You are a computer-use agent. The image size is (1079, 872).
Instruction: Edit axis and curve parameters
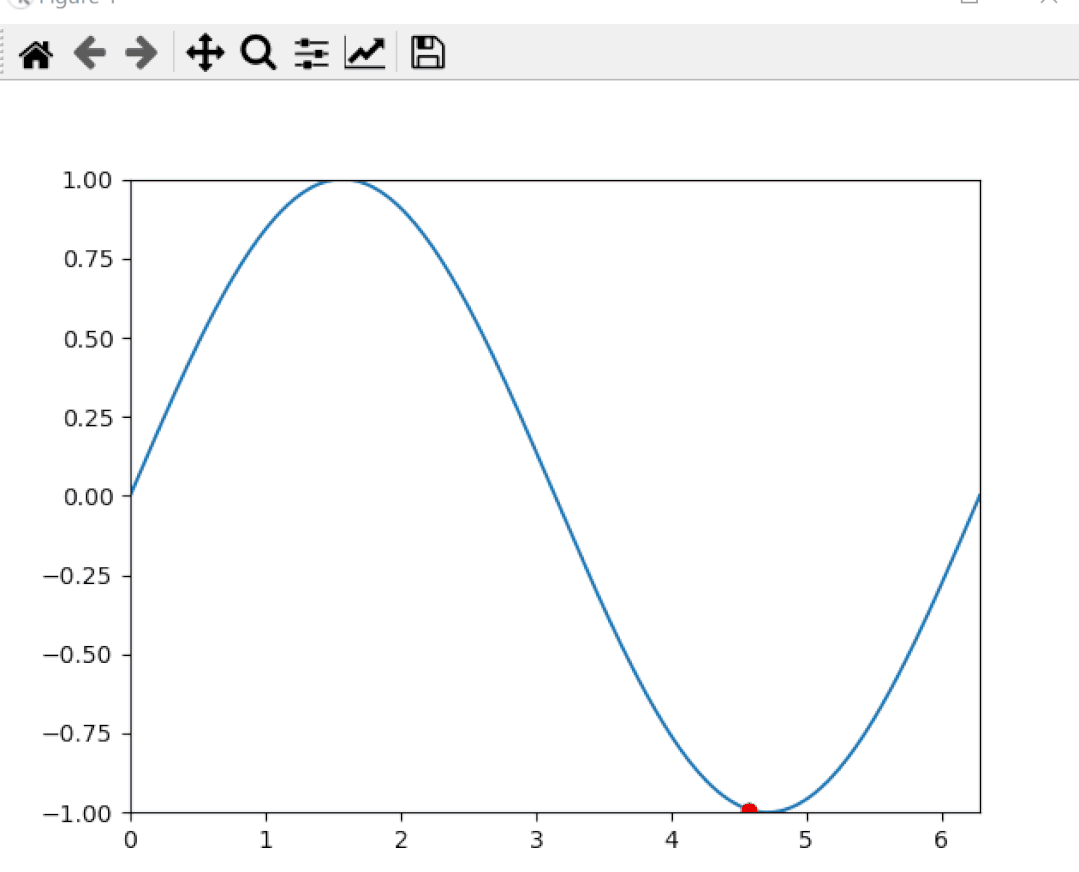click(x=365, y=53)
